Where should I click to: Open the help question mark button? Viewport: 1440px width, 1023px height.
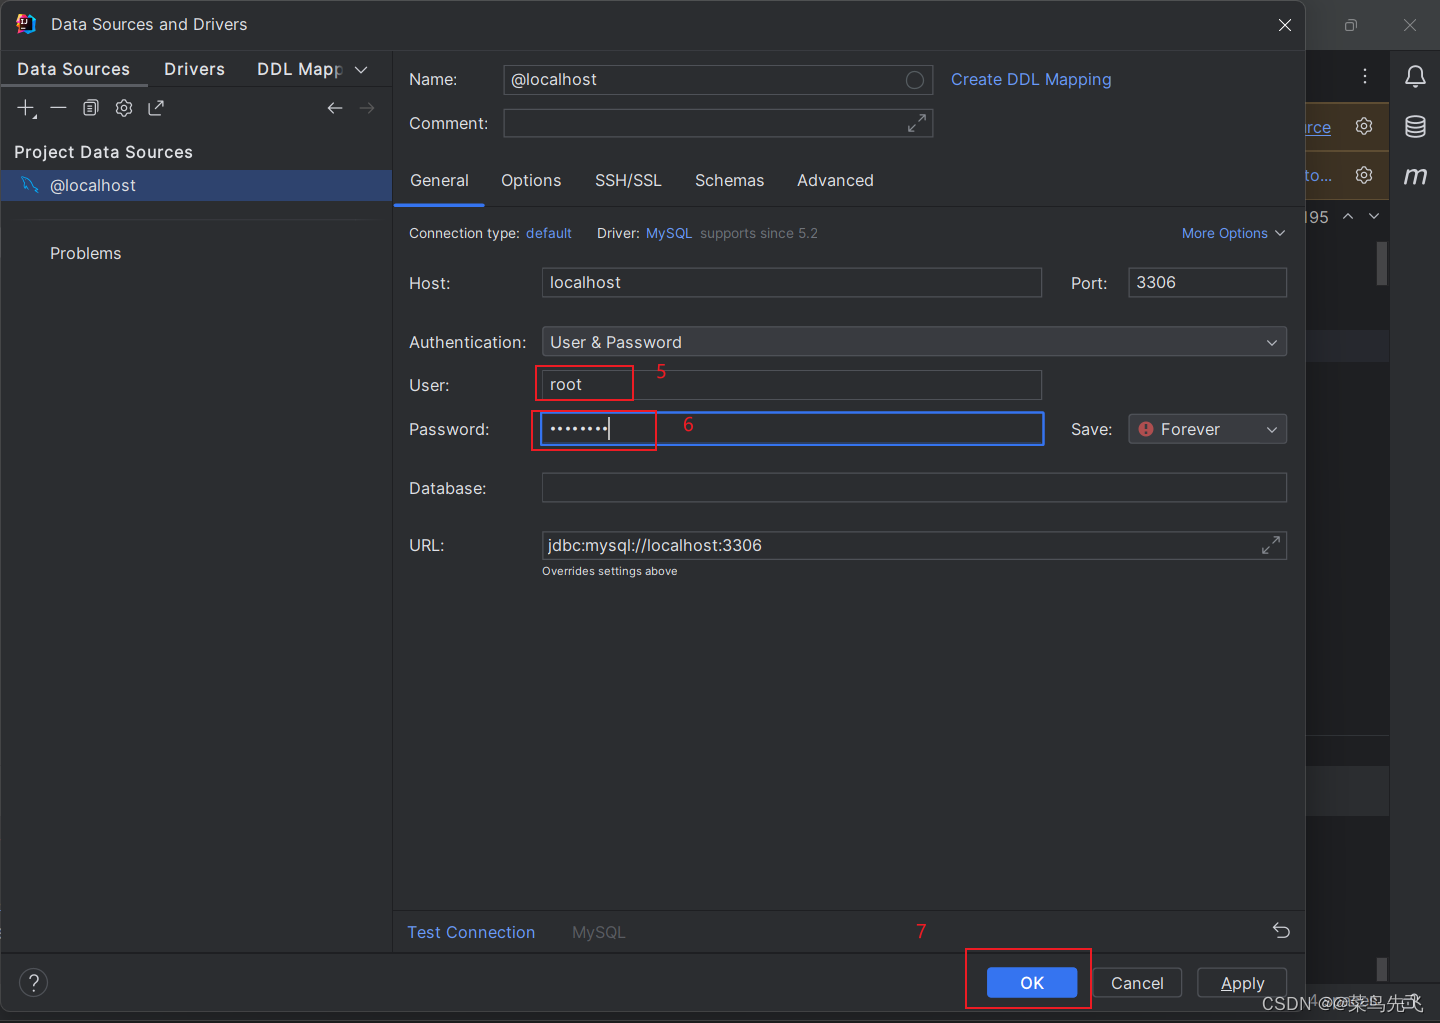33,983
